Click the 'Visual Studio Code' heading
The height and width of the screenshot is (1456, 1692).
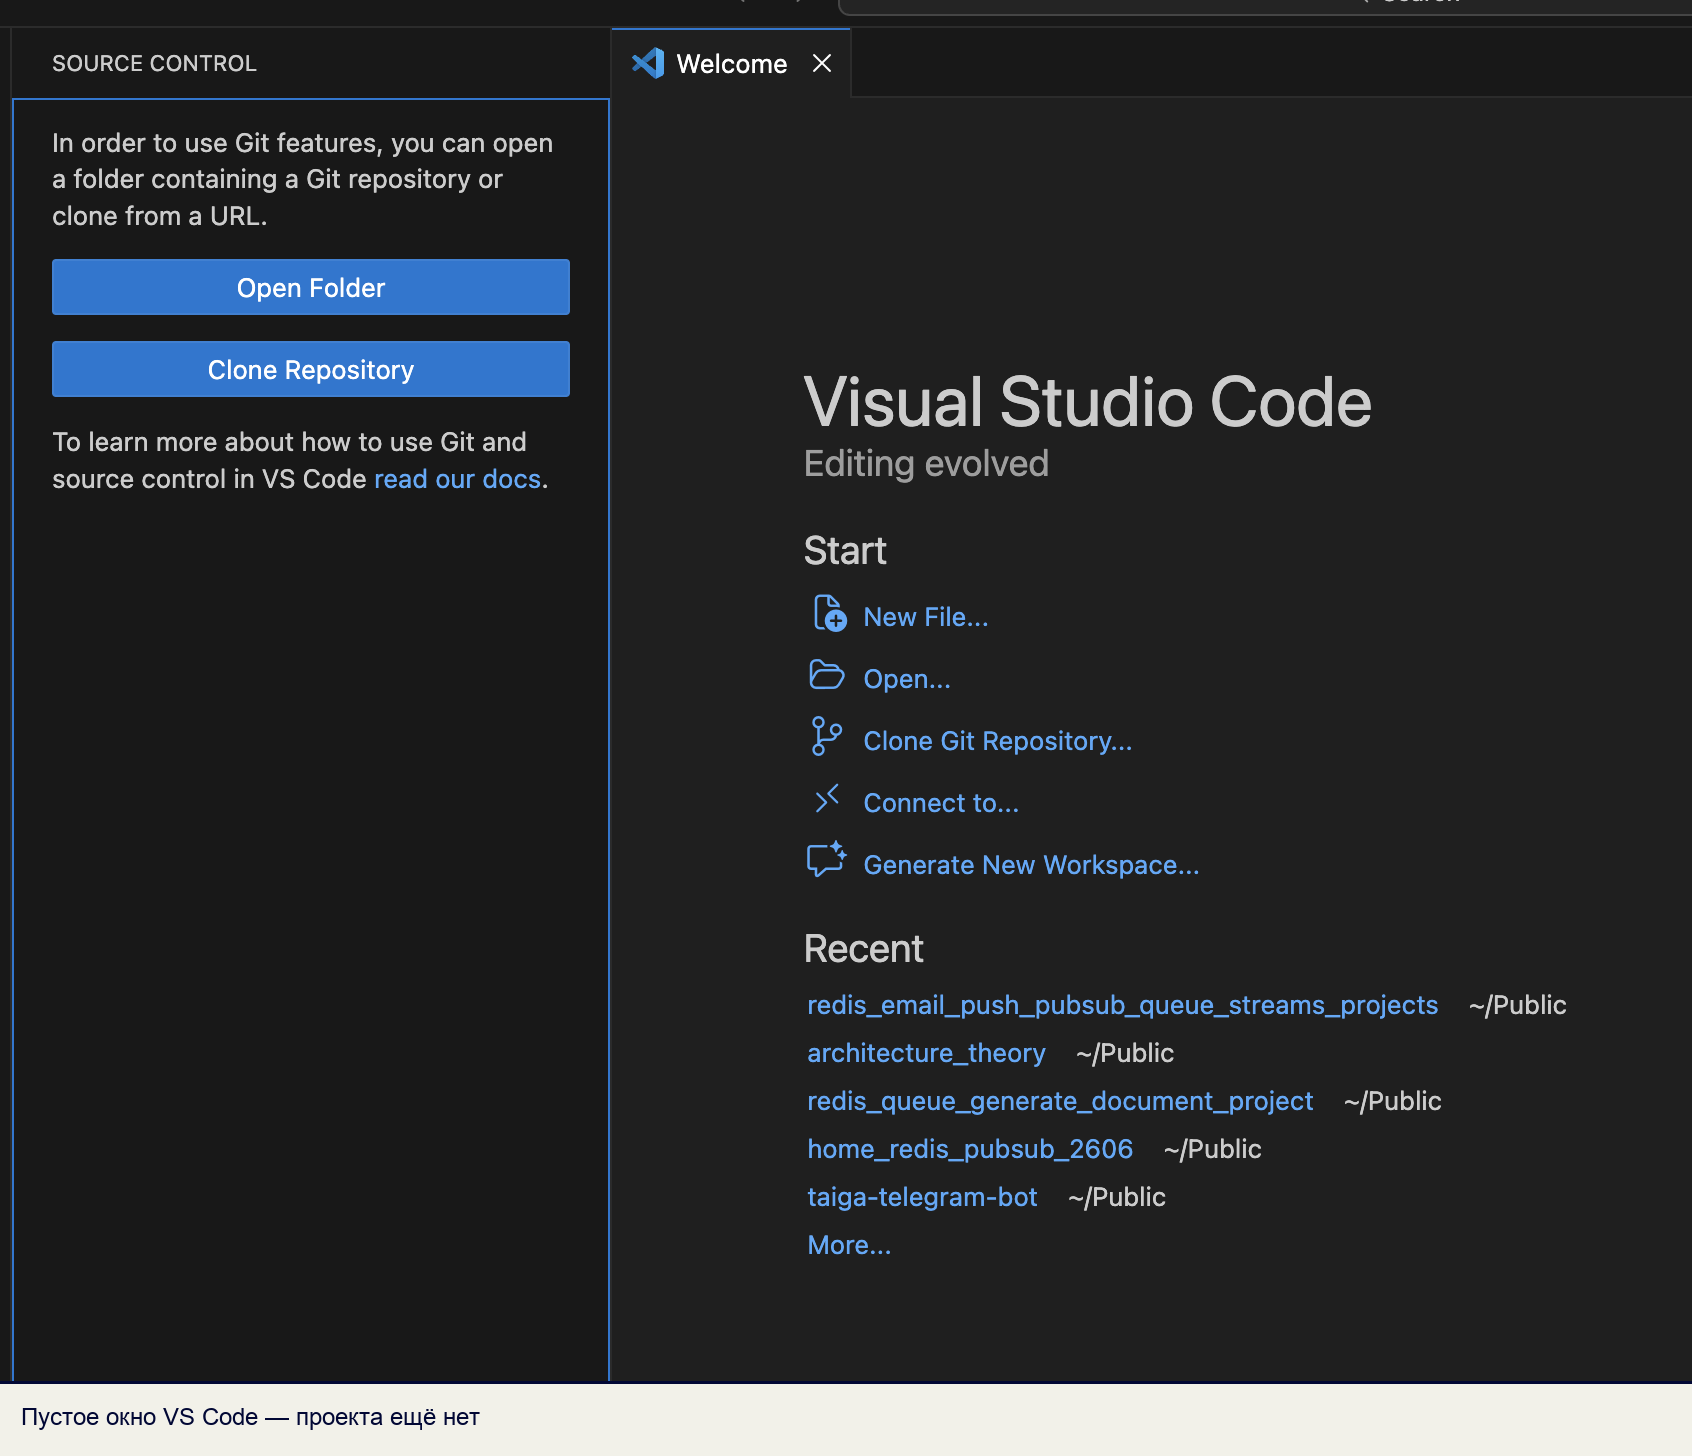coord(1088,402)
